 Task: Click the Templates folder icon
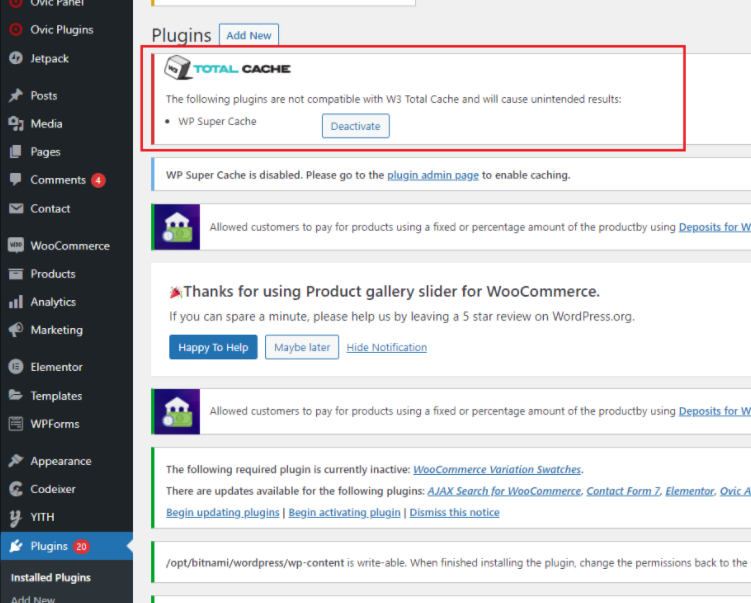click(x=16, y=395)
